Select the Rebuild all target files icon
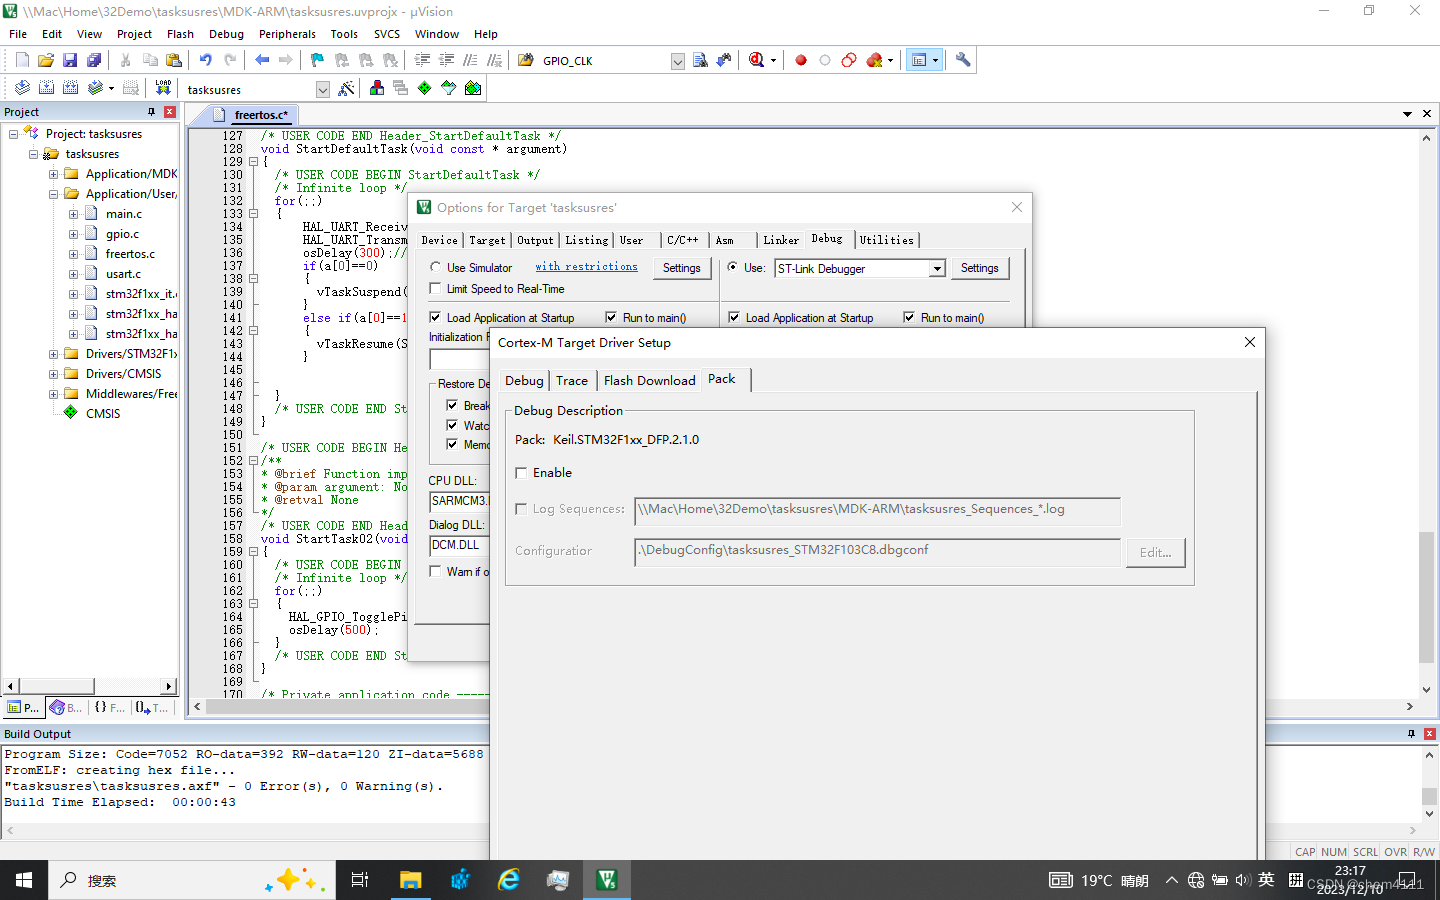The image size is (1440, 900). point(70,87)
